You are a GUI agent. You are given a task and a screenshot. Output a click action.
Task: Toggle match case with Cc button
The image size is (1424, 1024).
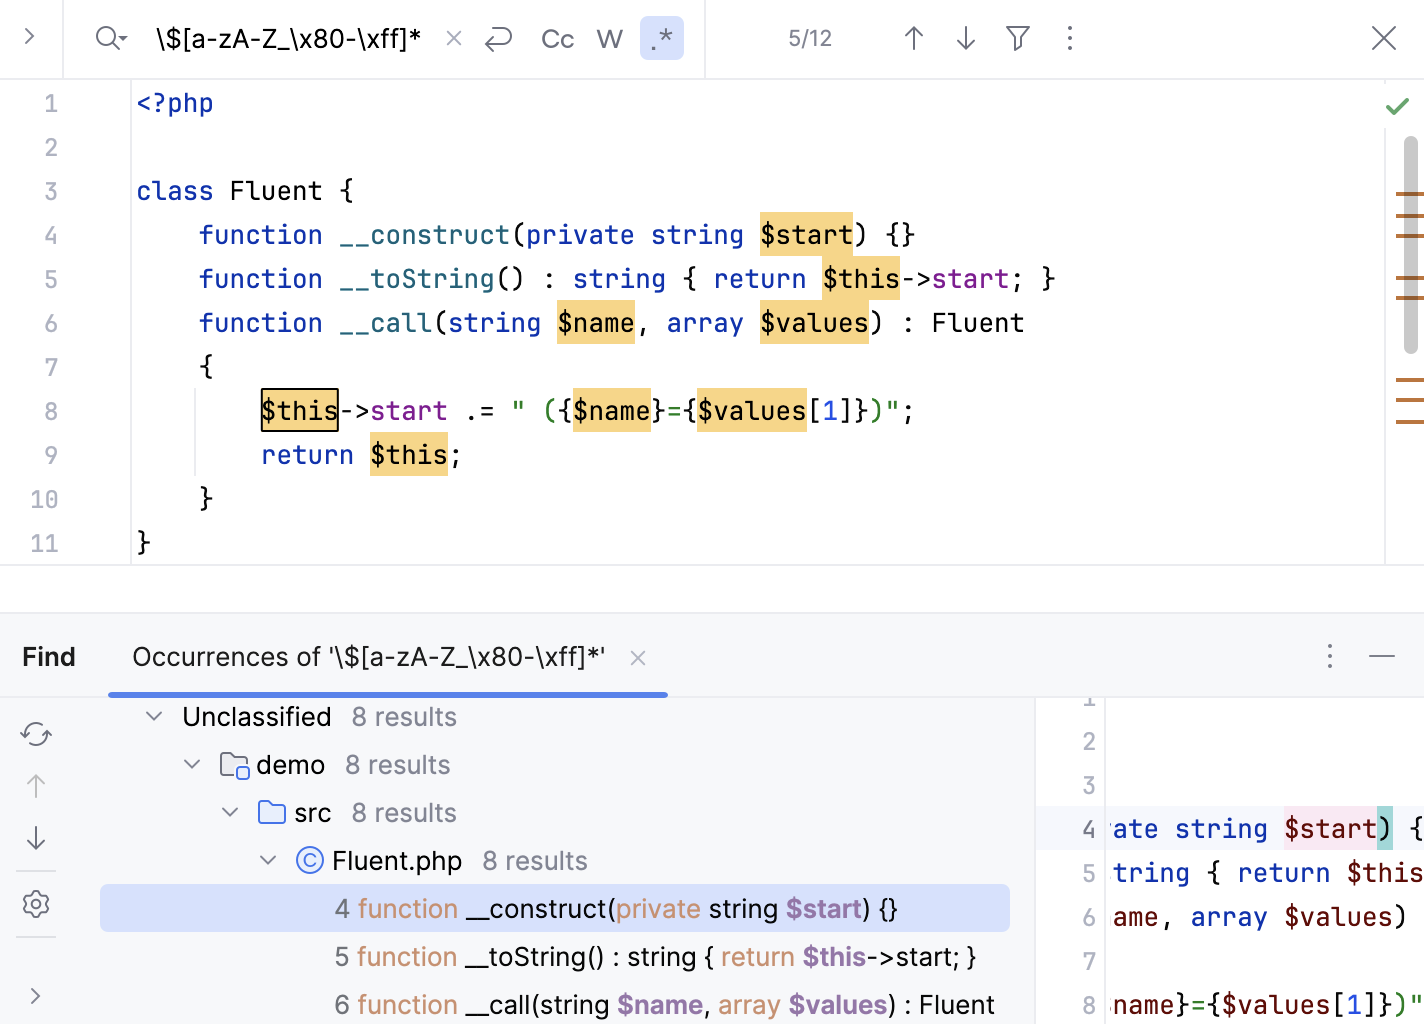pyautogui.click(x=556, y=38)
